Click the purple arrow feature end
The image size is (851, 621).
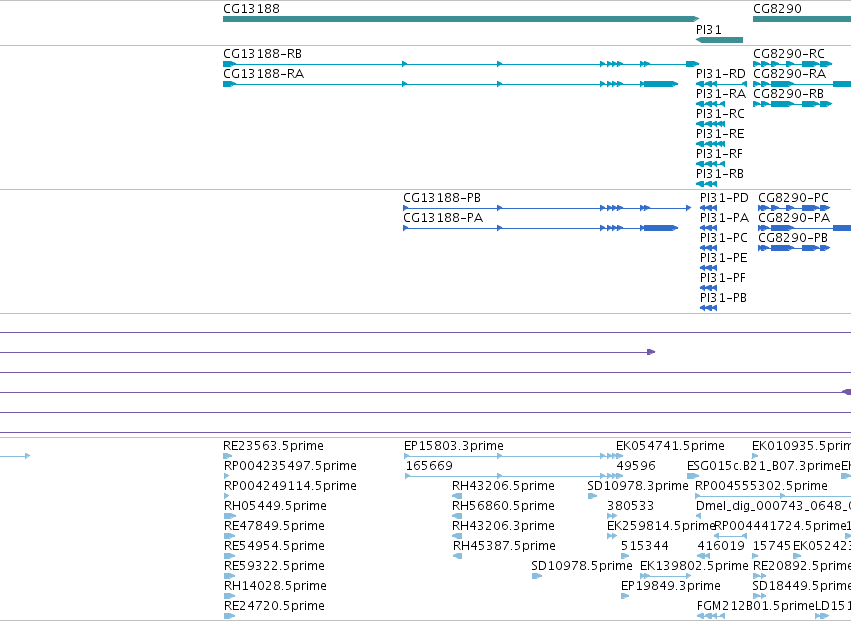(651, 352)
